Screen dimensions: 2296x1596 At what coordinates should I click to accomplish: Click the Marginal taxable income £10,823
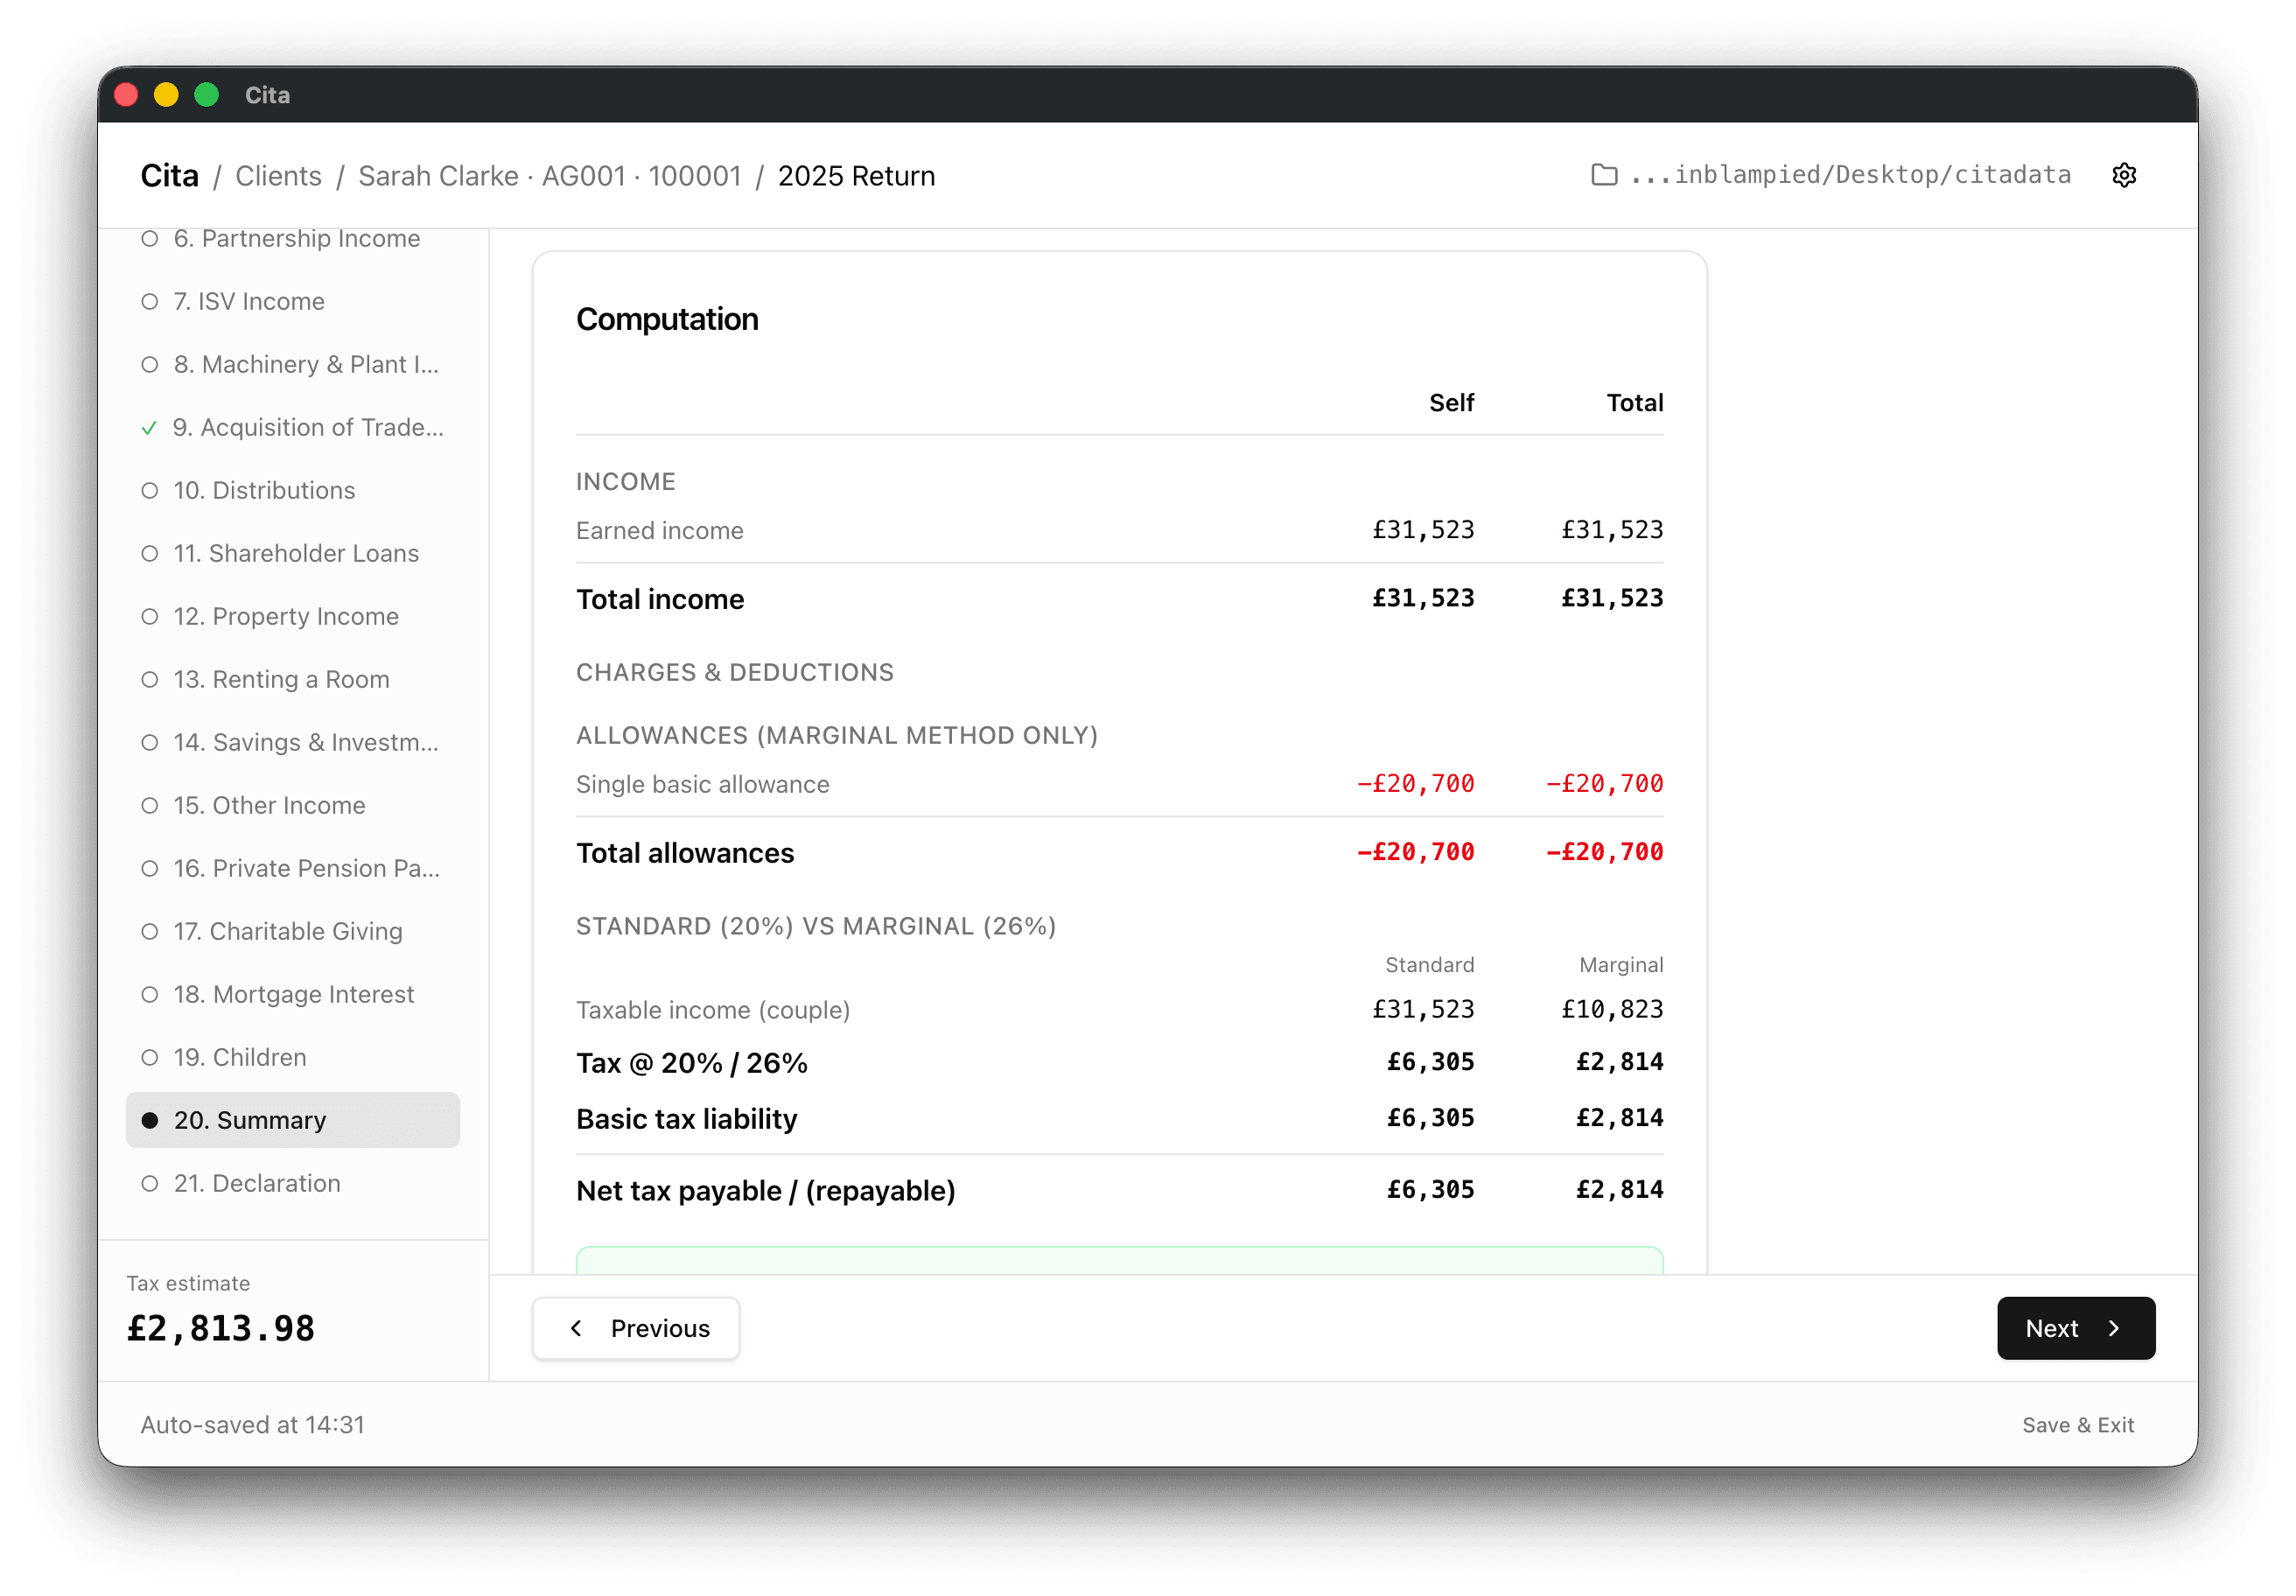[x=1612, y=1009]
